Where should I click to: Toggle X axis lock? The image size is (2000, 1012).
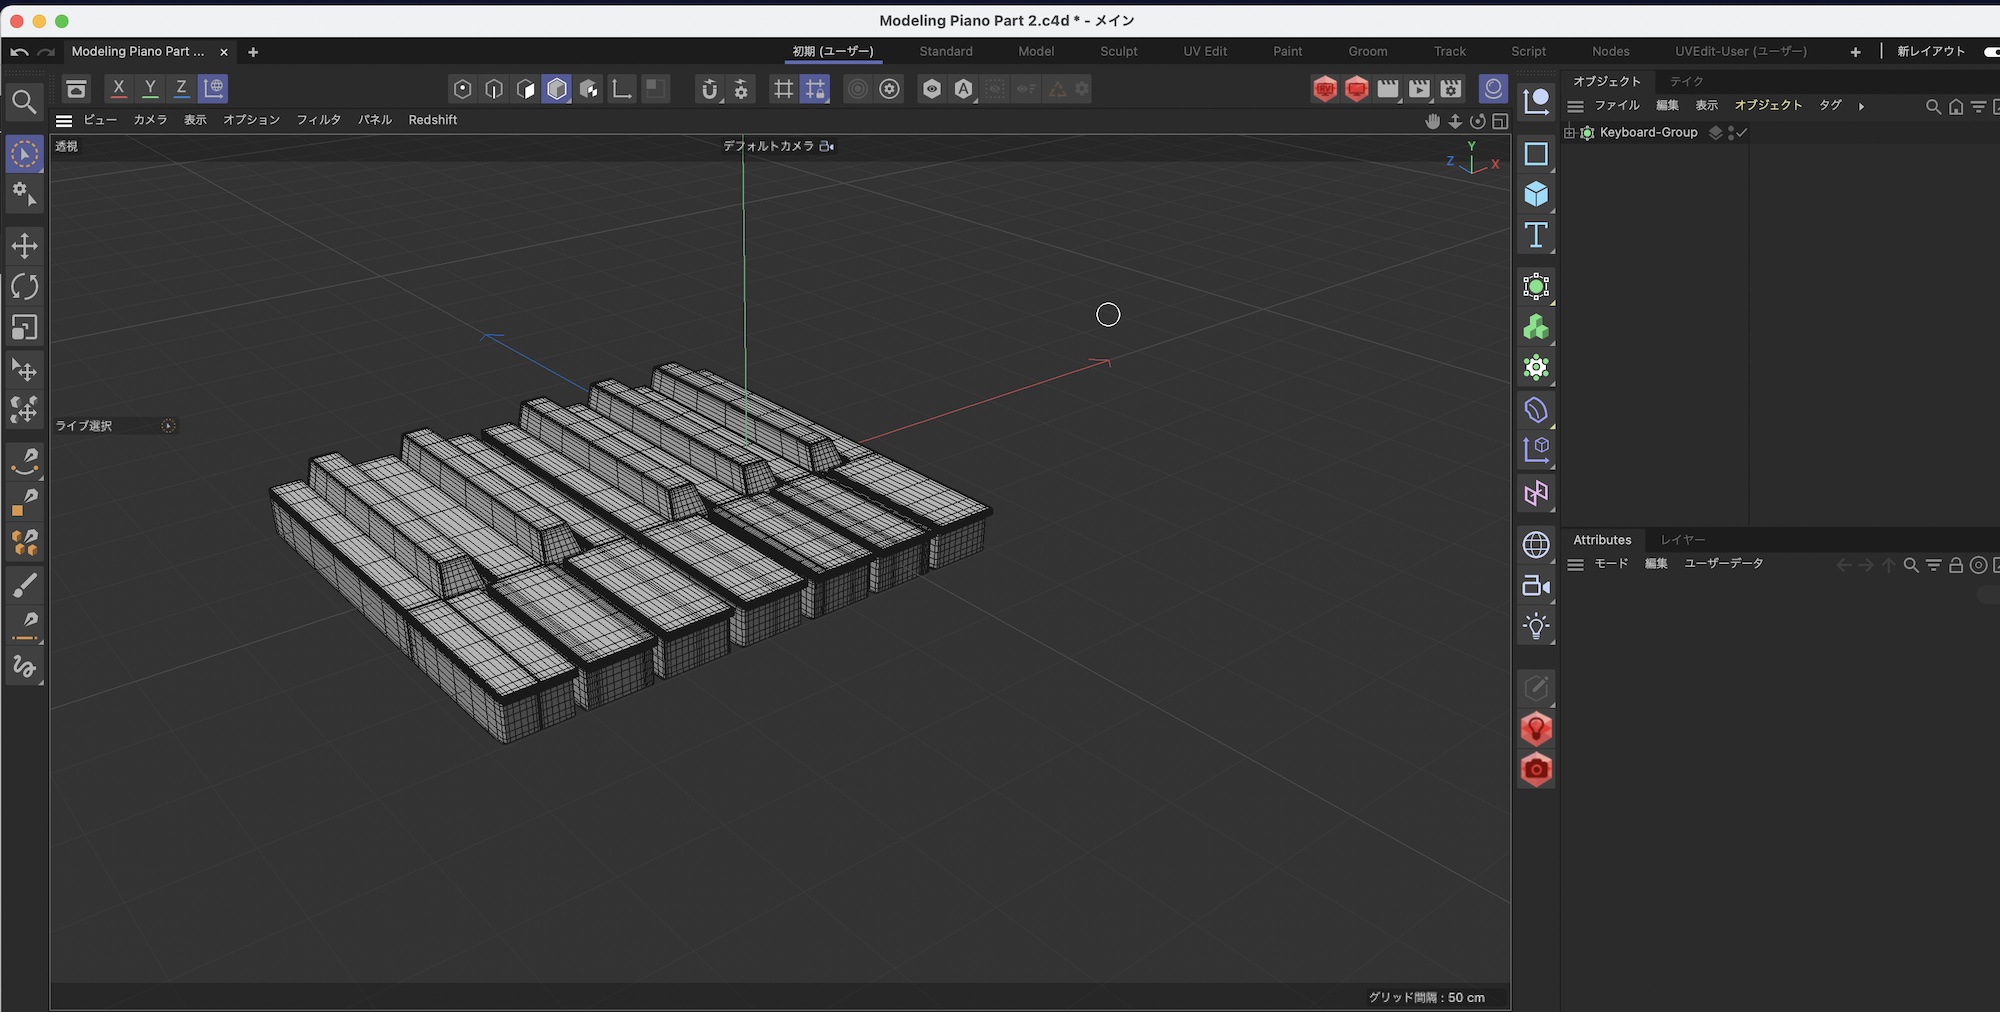click(x=118, y=89)
